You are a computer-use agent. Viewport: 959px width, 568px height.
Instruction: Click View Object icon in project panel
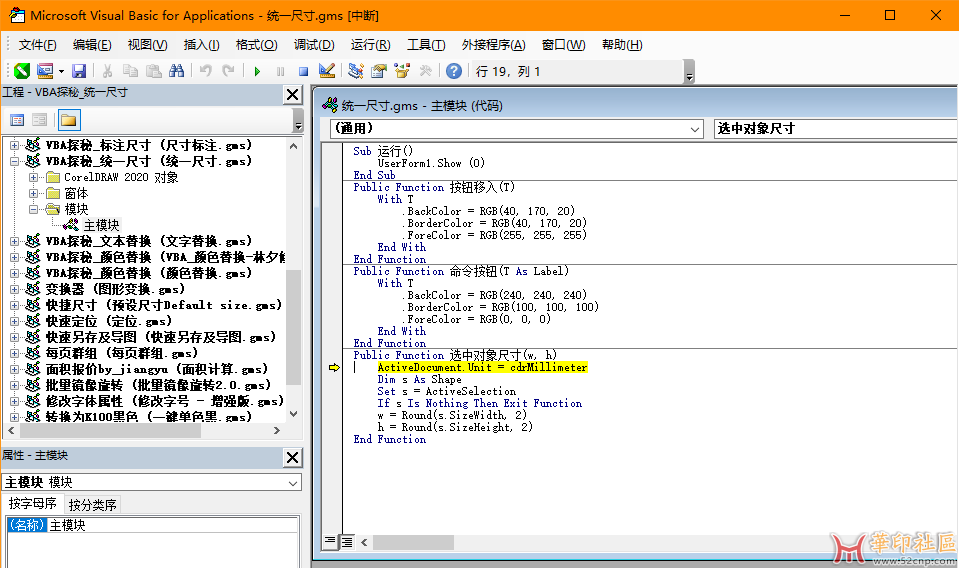pos(40,120)
